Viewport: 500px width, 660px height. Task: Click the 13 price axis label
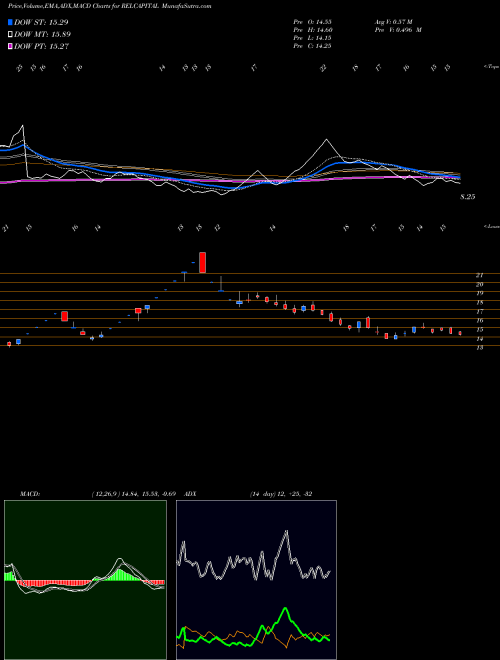[479, 348]
